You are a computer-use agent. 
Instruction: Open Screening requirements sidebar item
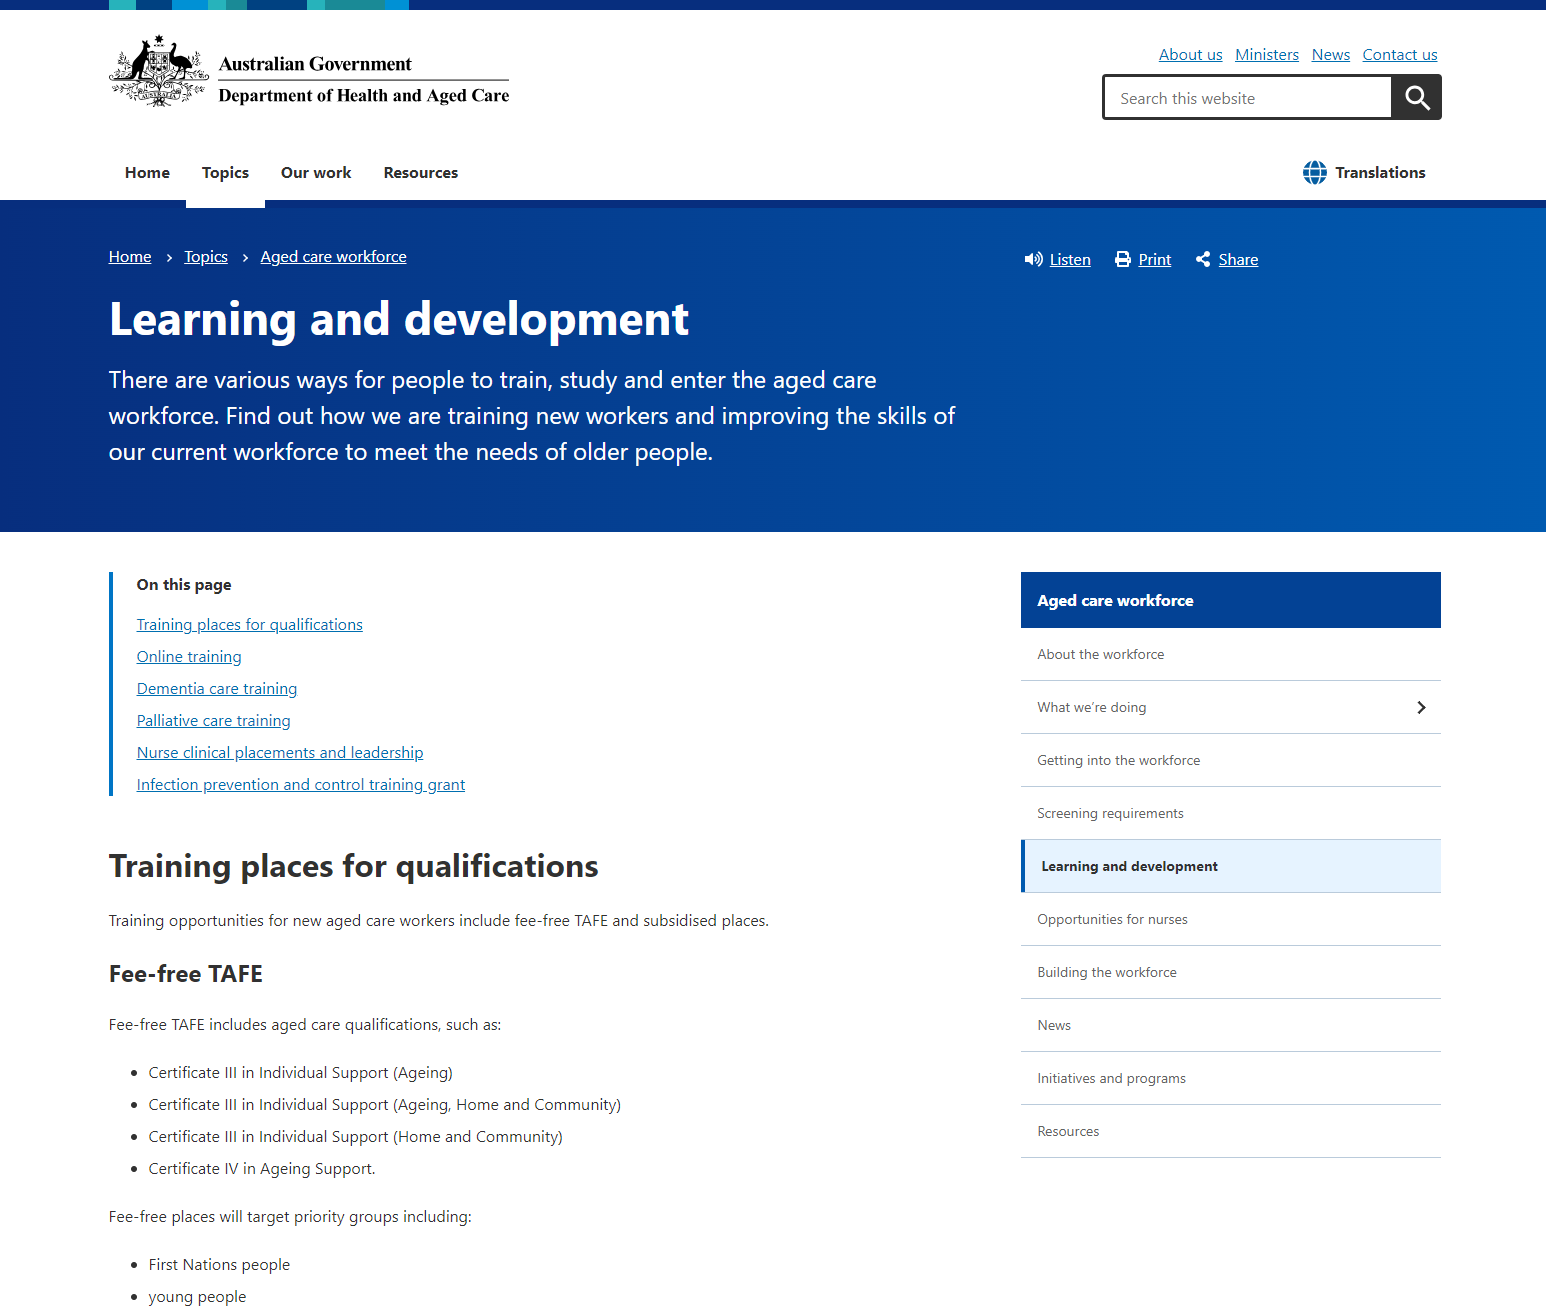tap(1110, 813)
